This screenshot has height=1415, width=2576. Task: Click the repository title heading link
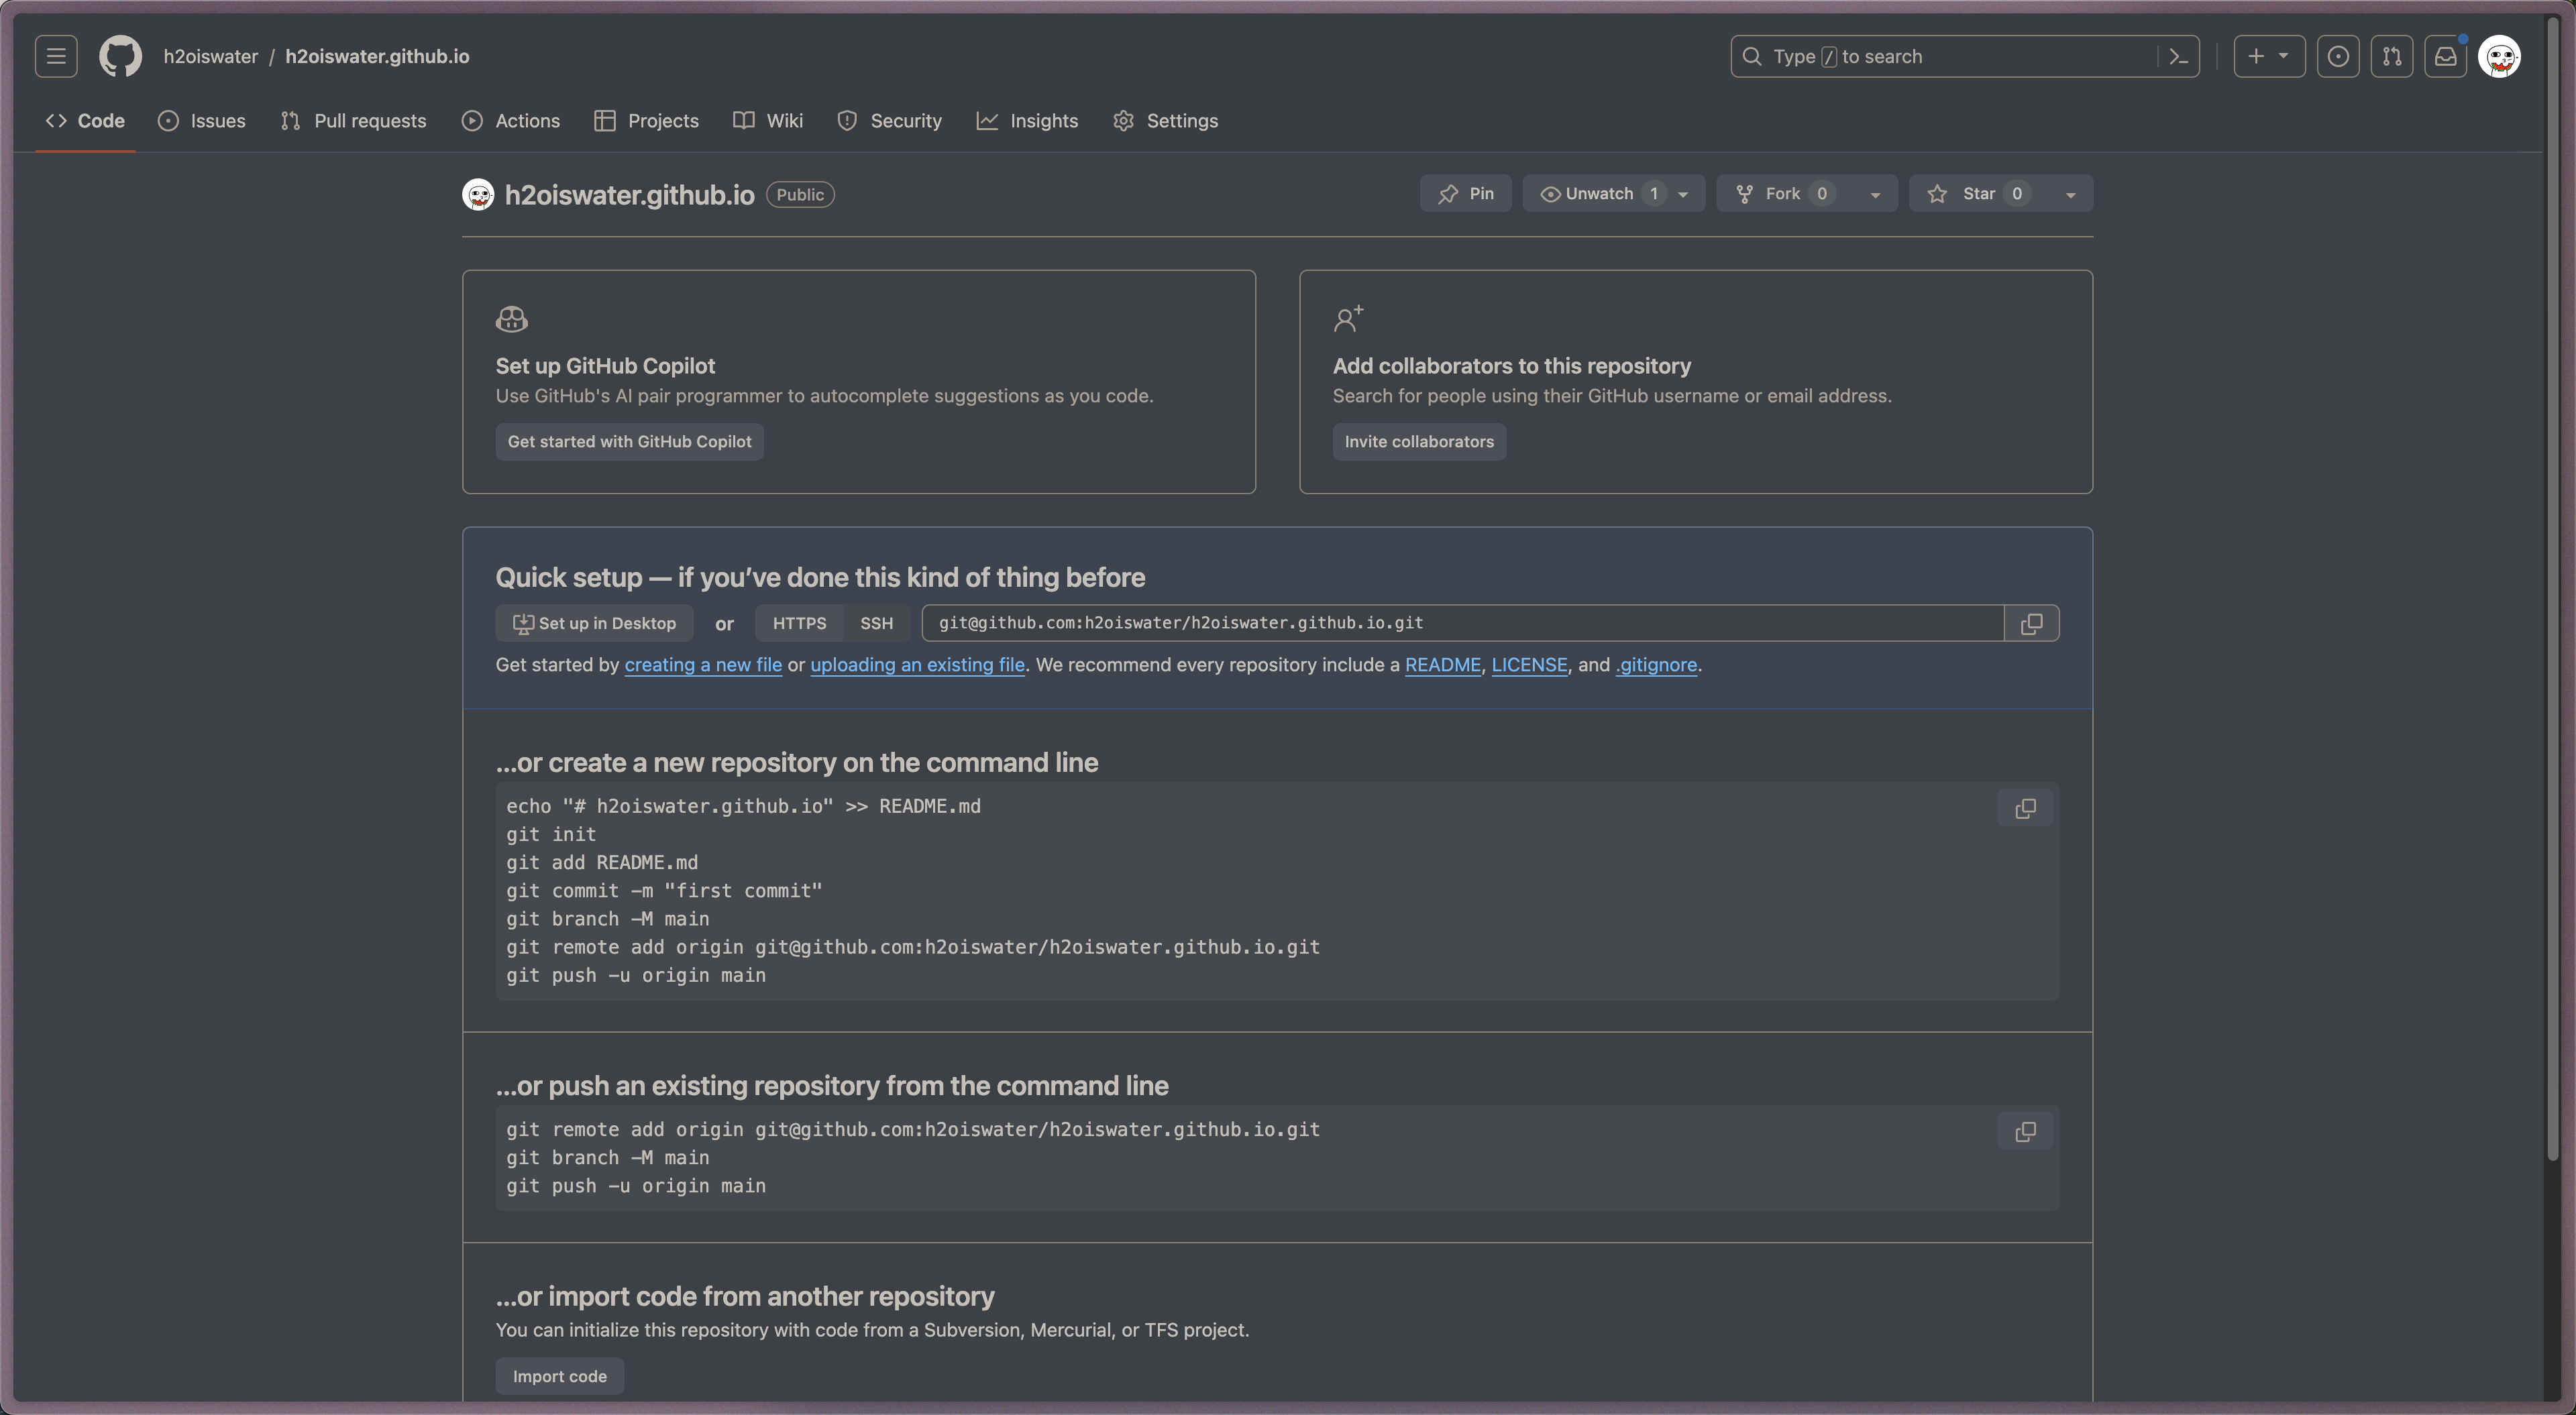click(x=629, y=195)
